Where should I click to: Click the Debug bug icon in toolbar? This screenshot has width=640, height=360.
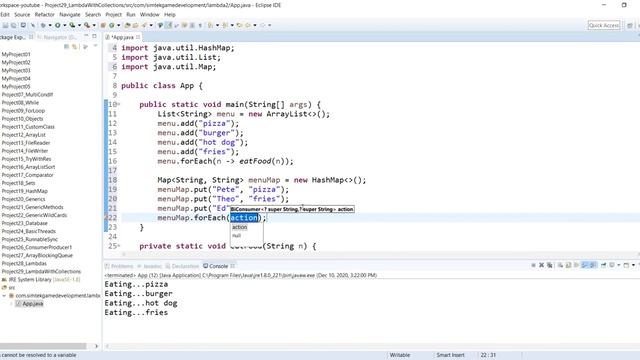(x=43, y=25)
